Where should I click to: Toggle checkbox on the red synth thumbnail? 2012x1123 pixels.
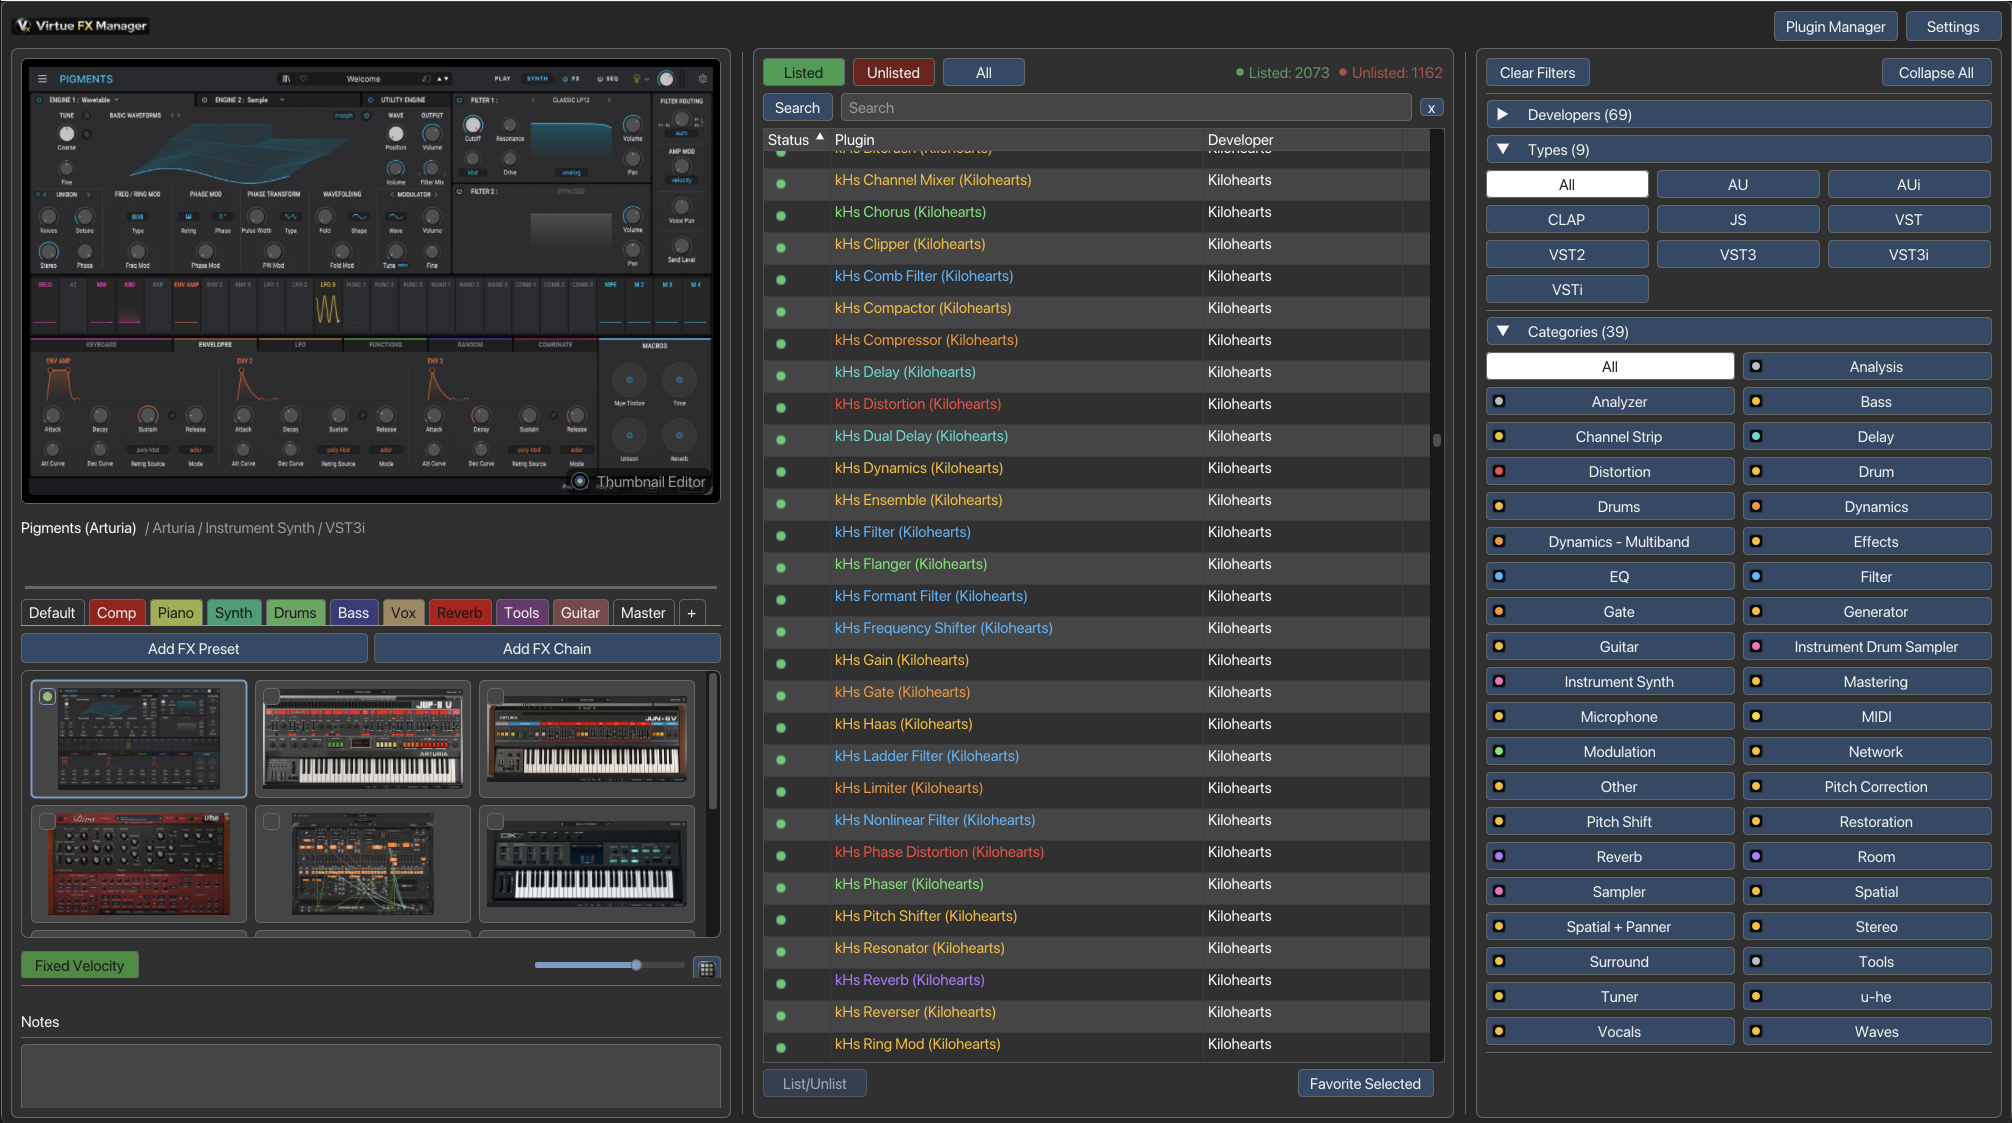point(47,821)
